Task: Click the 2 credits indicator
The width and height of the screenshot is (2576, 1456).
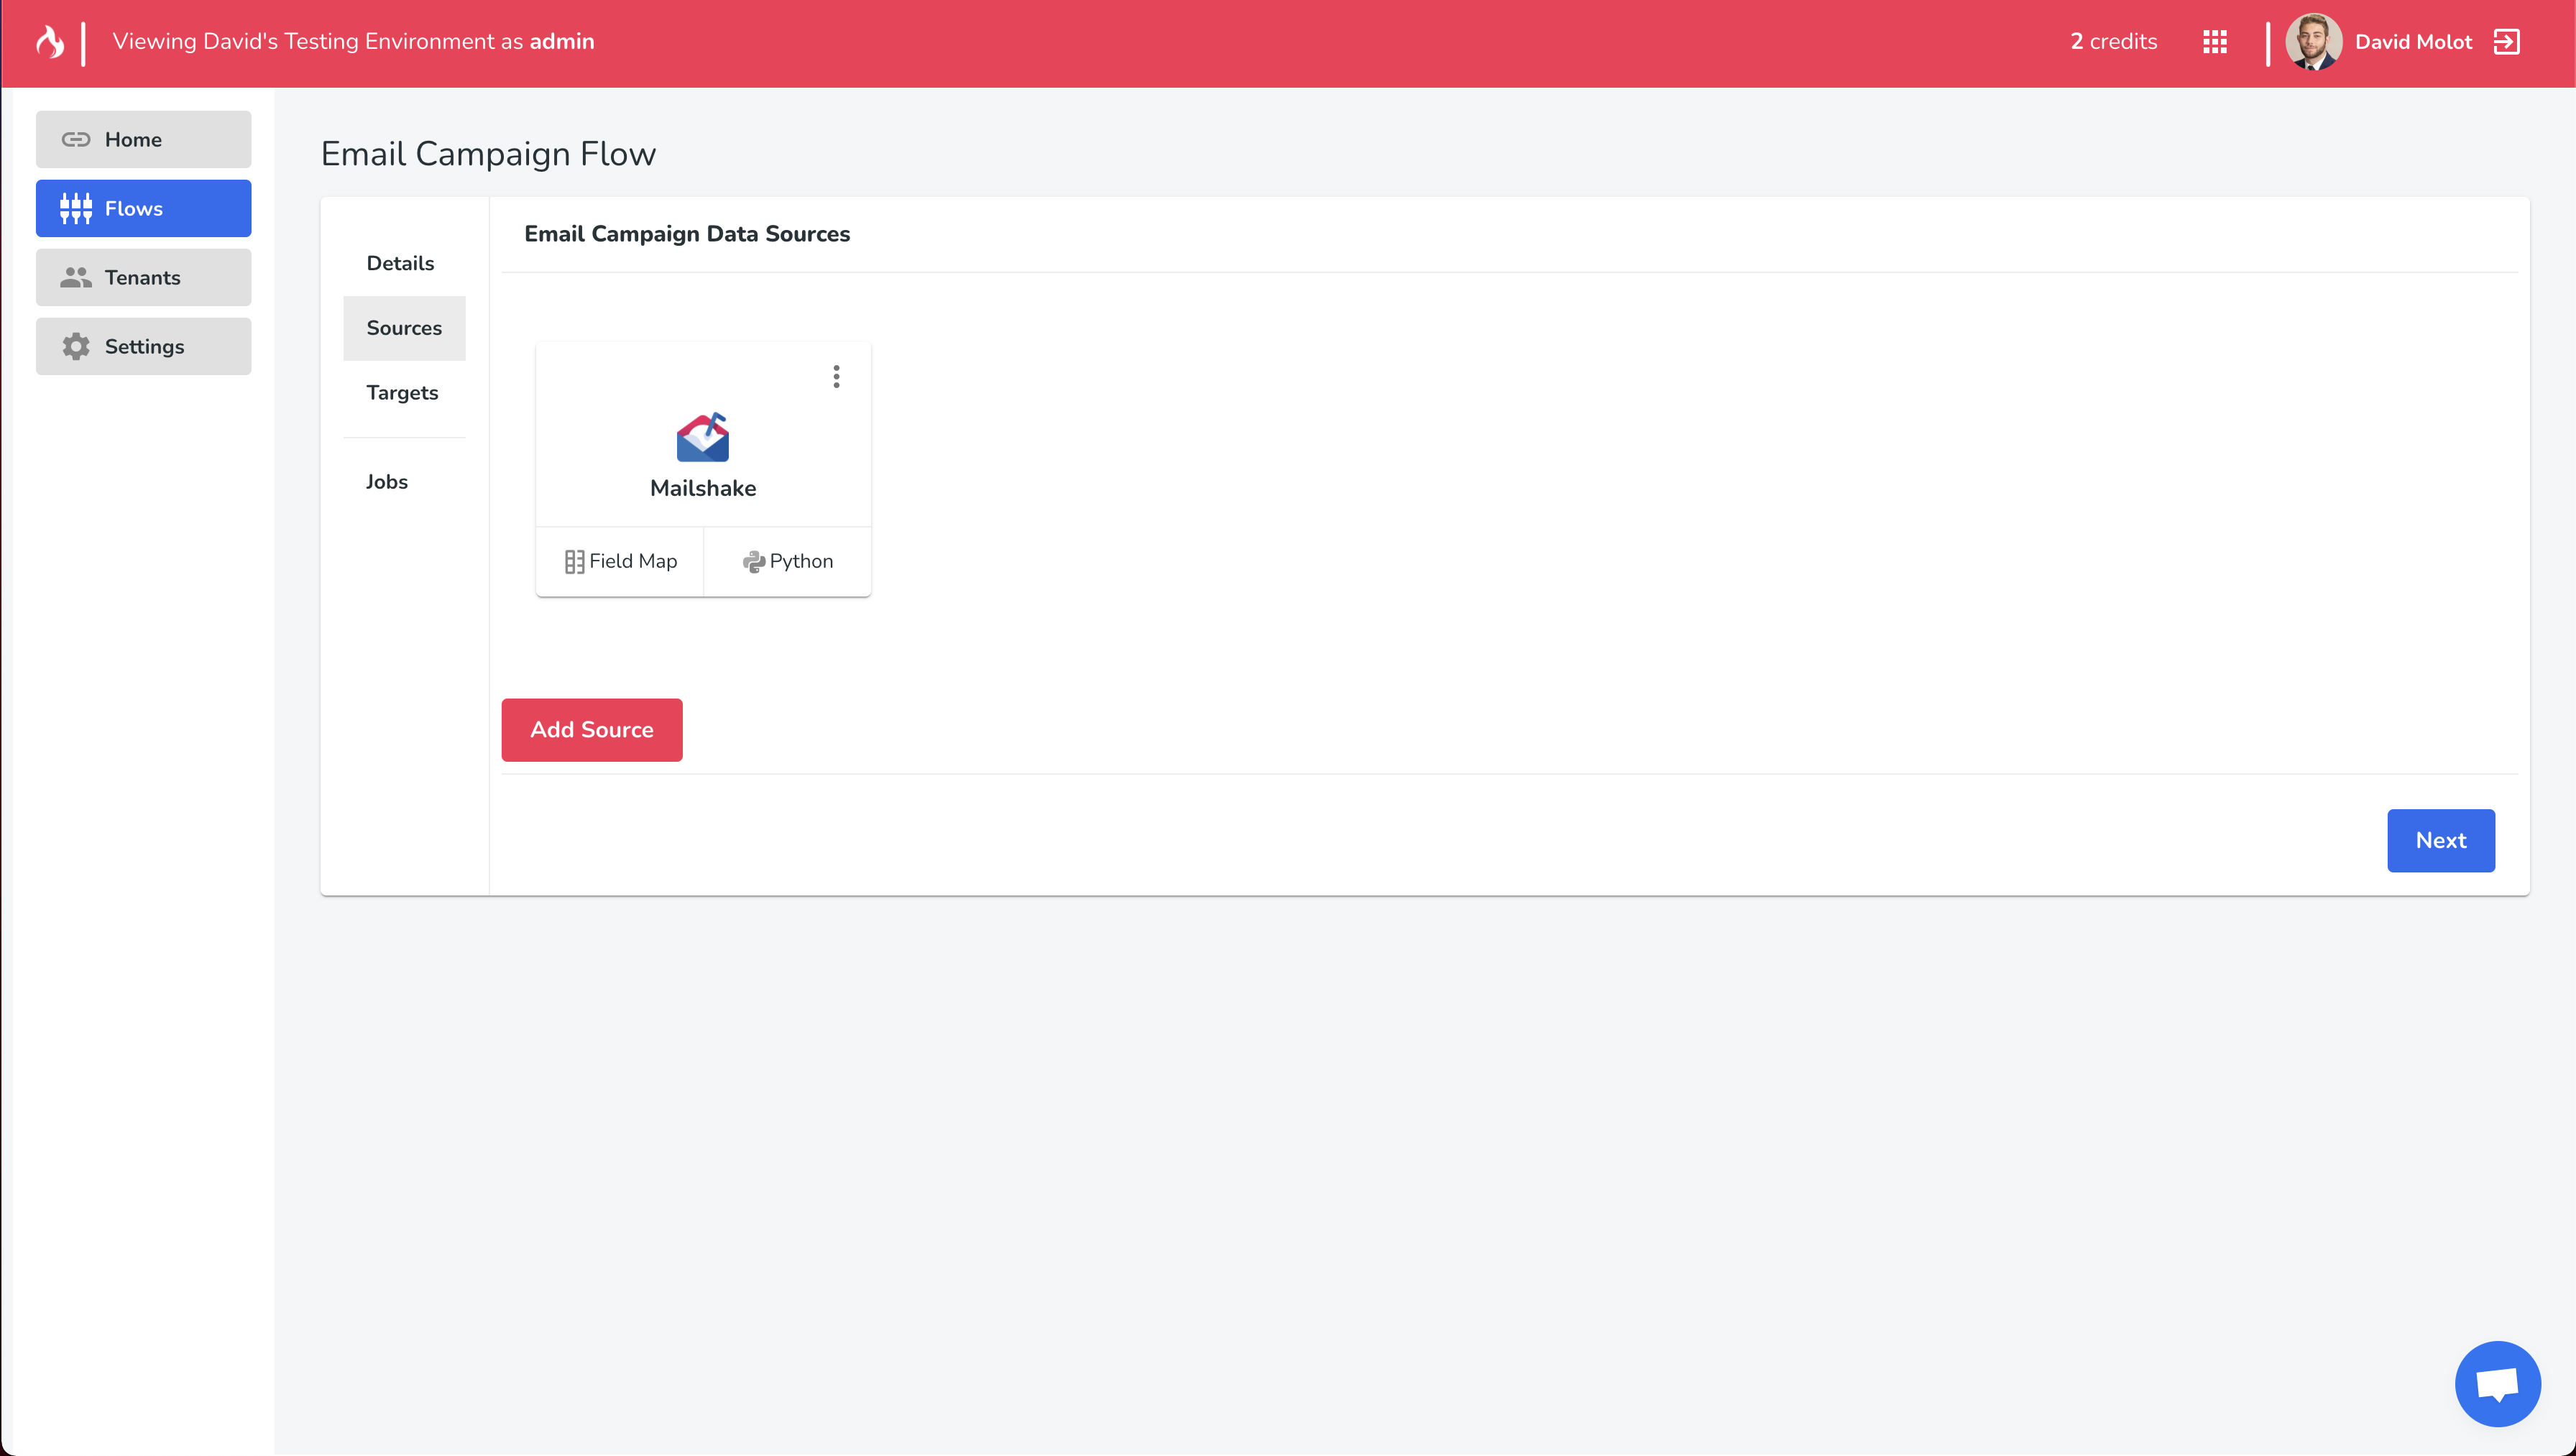Action: click(x=2113, y=42)
